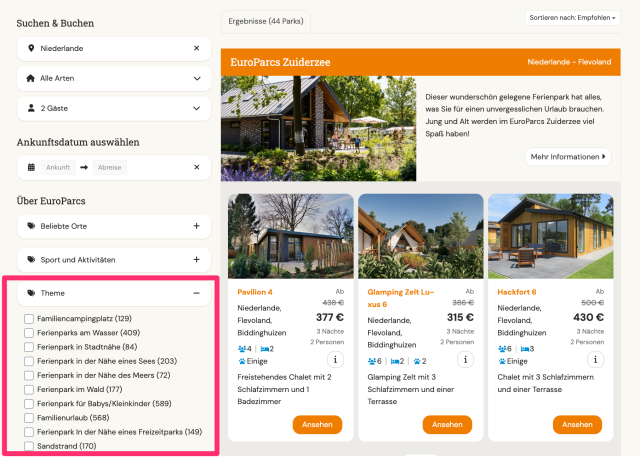Enable Ferienpark in der Nähe des Meers filter

(29, 375)
